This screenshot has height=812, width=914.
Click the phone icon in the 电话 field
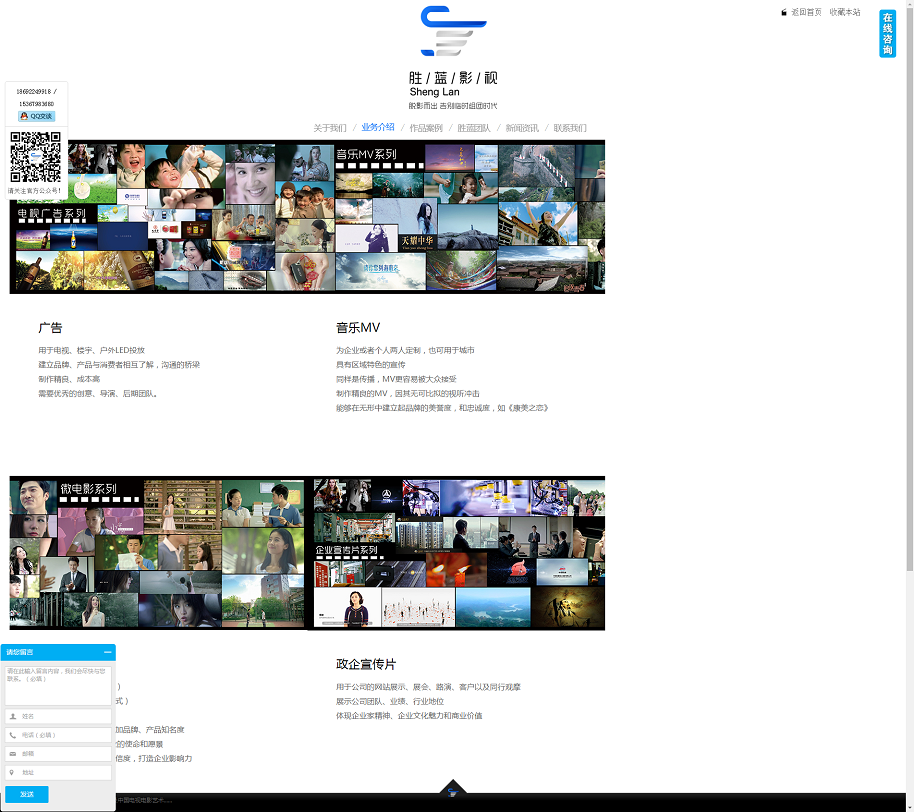13,735
